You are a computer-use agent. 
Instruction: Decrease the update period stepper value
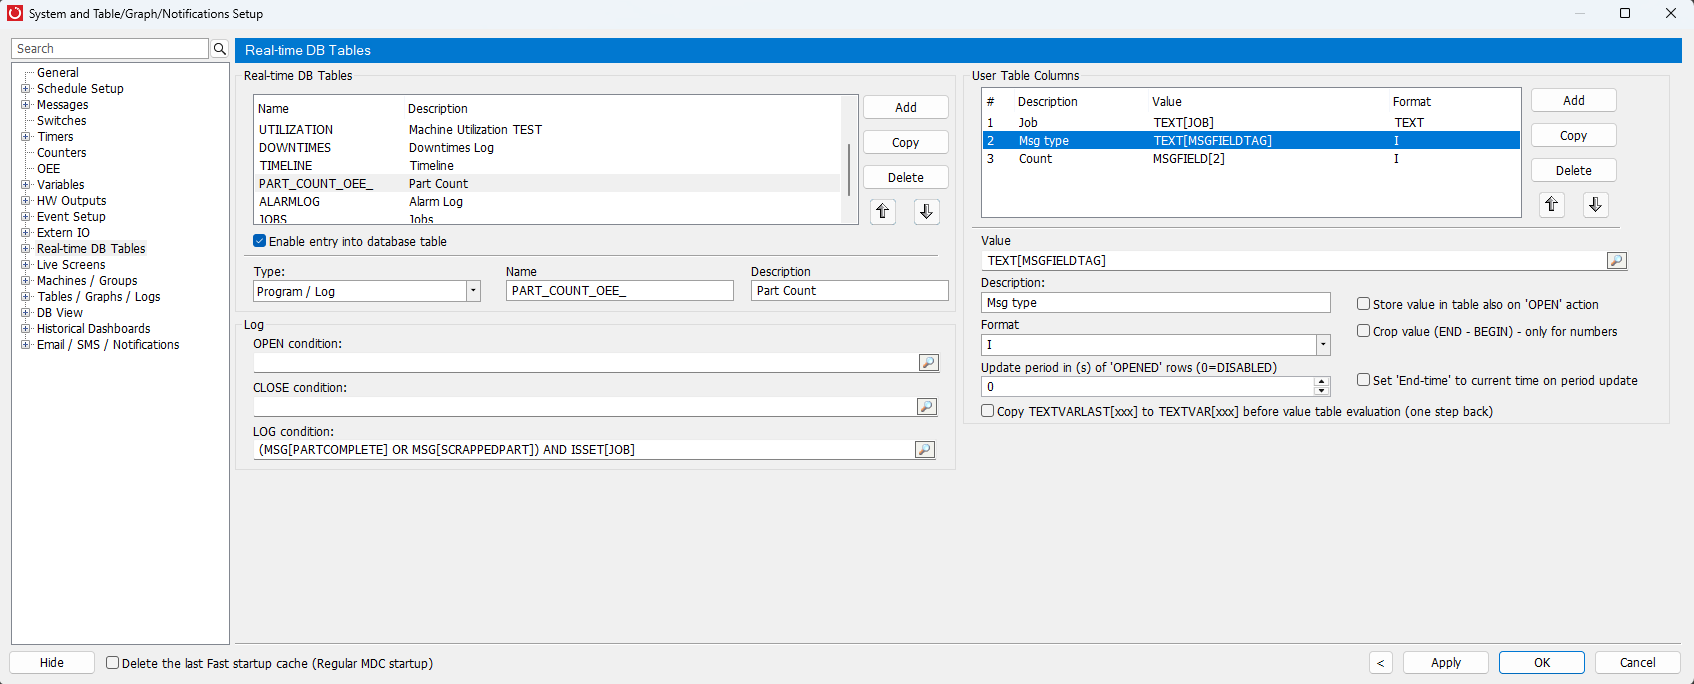coord(1322,391)
